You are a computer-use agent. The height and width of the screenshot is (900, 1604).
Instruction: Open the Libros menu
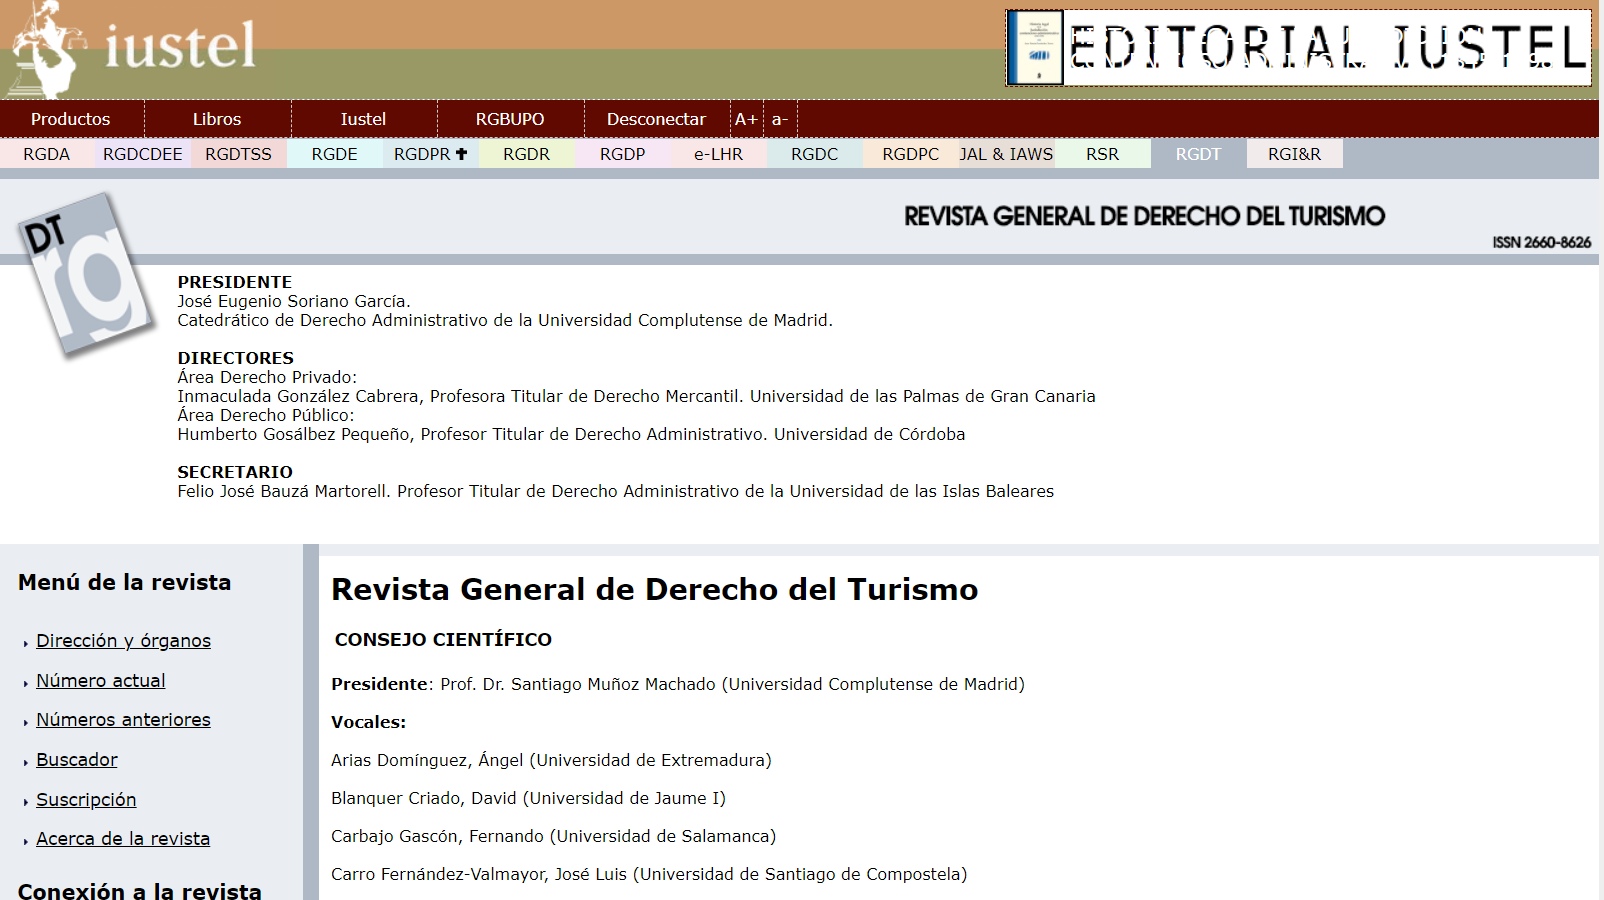(x=217, y=119)
